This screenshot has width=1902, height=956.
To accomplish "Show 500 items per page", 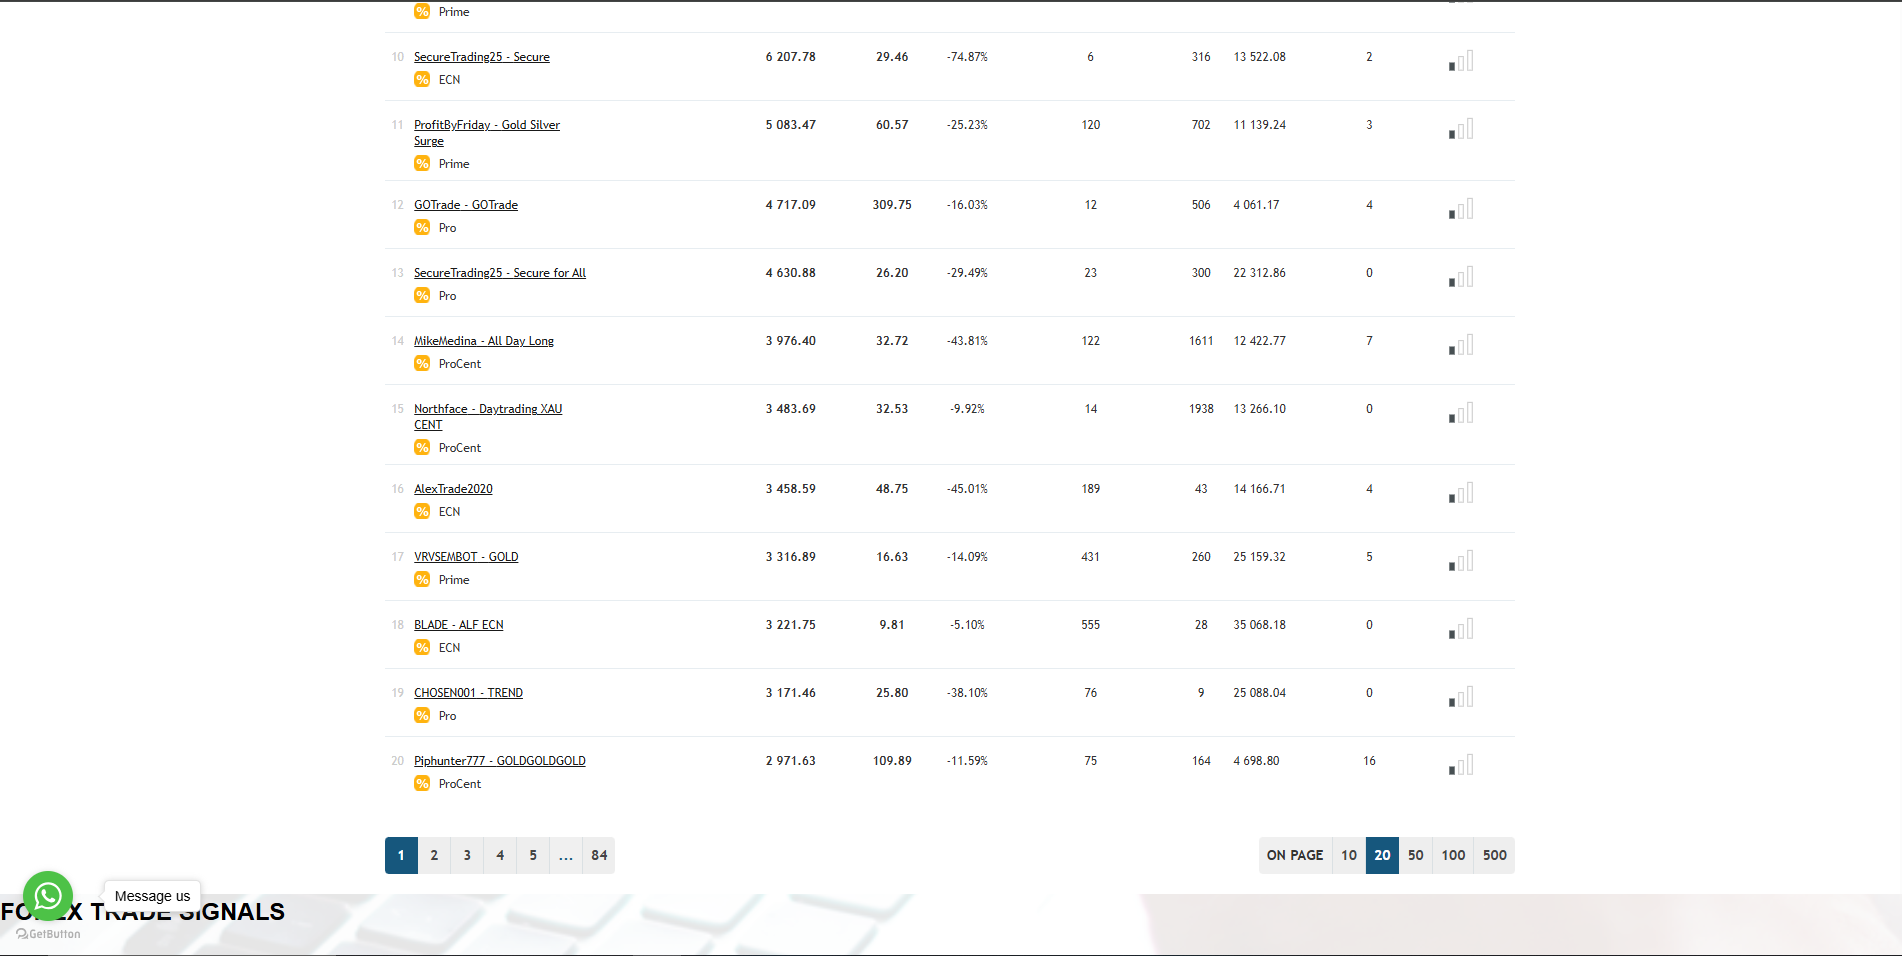I will (1494, 855).
